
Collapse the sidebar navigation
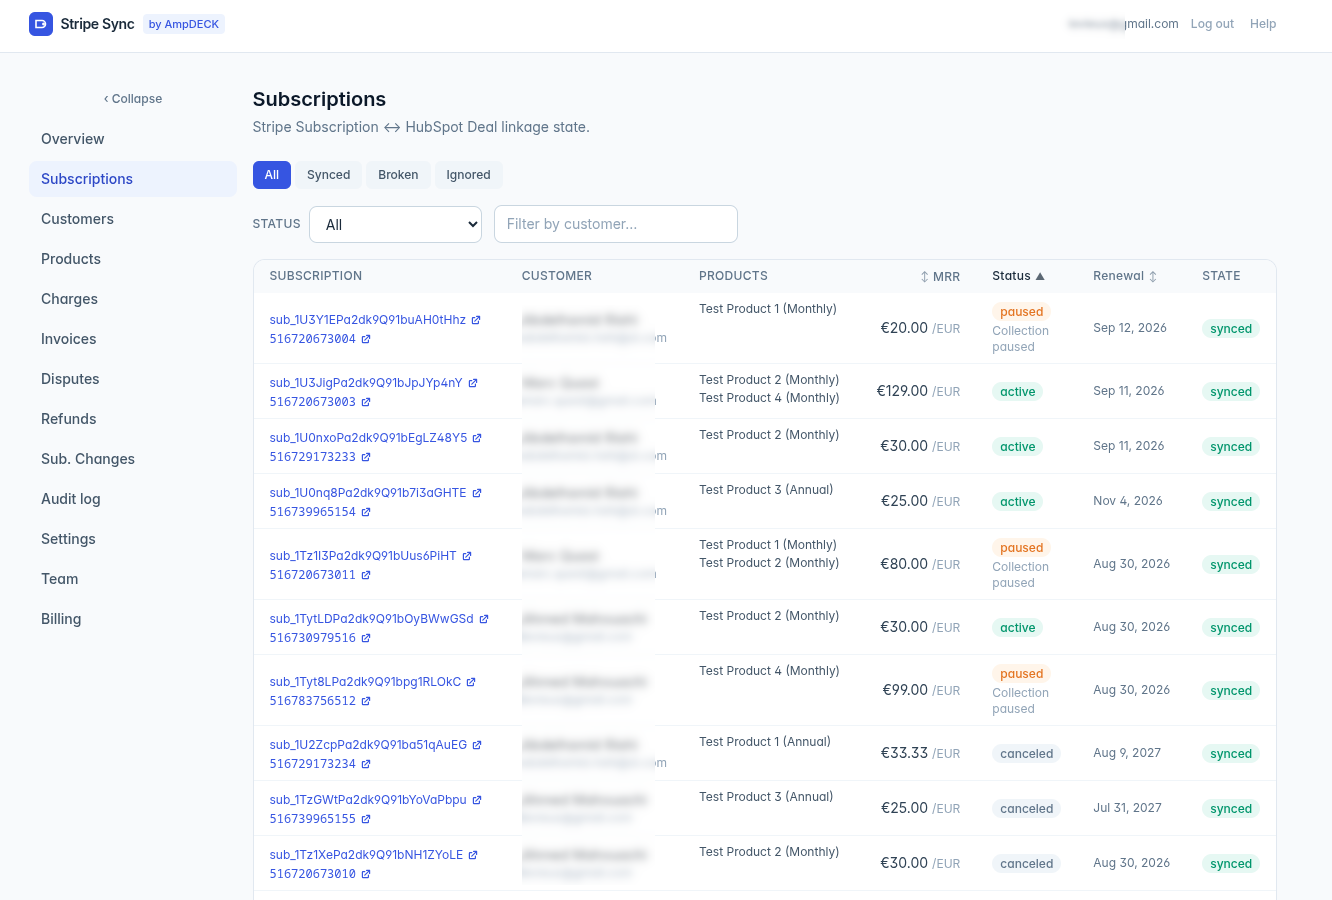[x=133, y=99]
